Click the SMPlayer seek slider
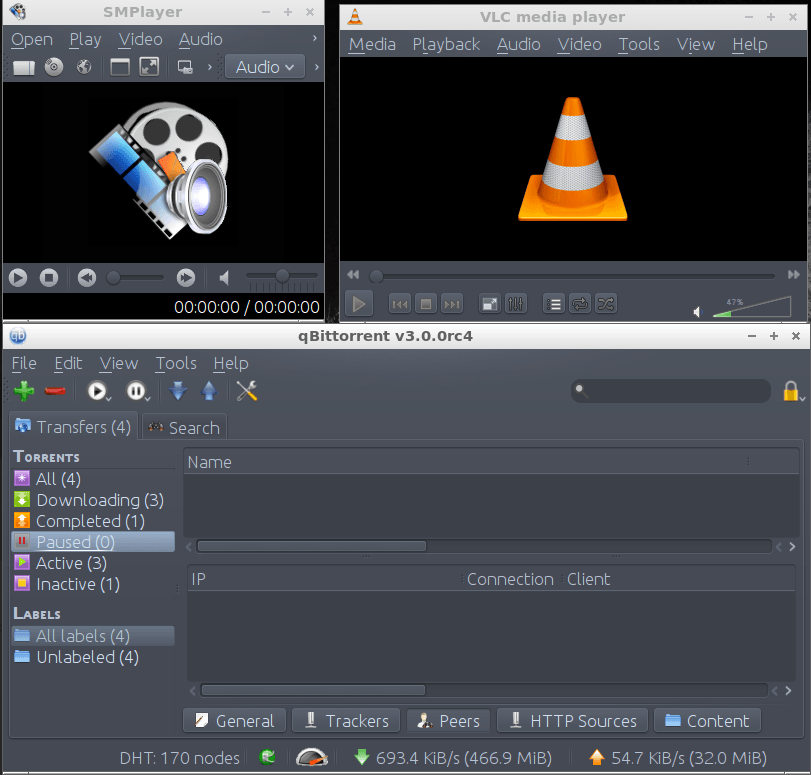Screen dimensions: 811x775 coord(136,278)
